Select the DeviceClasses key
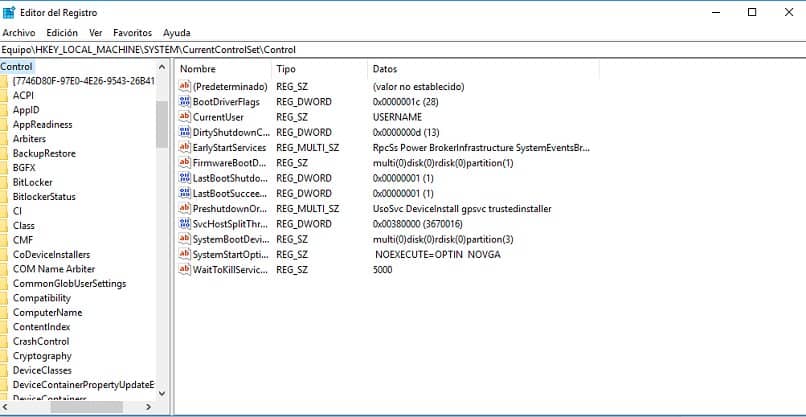 pos(42,370)
